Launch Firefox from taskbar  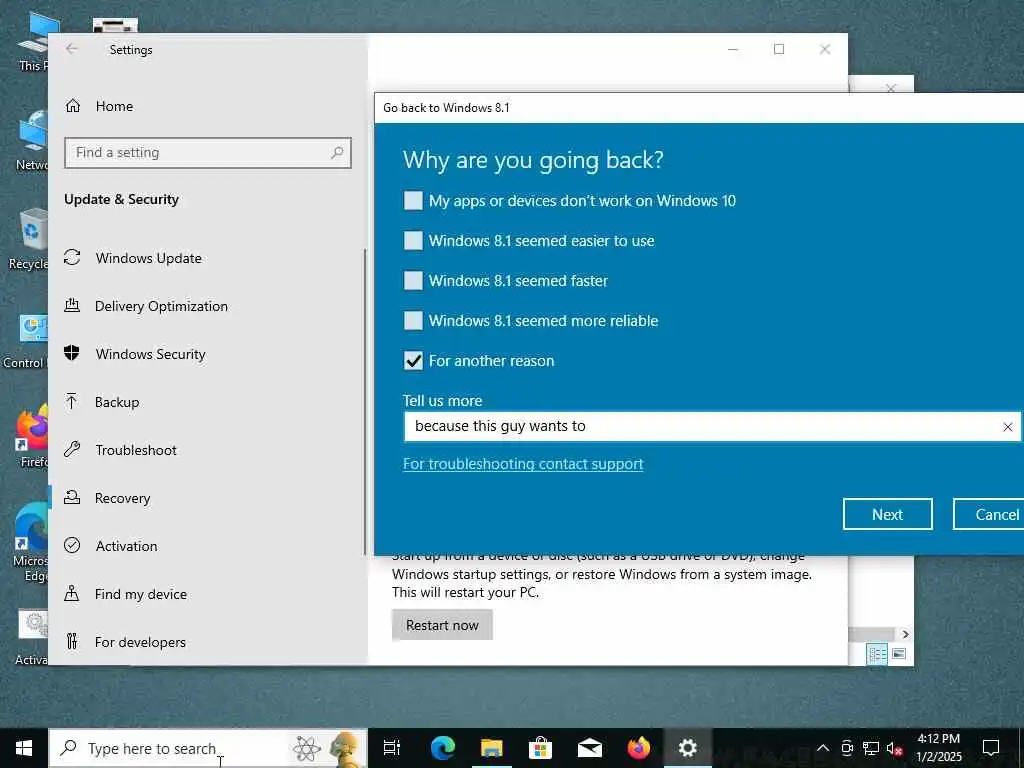[x=639, y=748]
